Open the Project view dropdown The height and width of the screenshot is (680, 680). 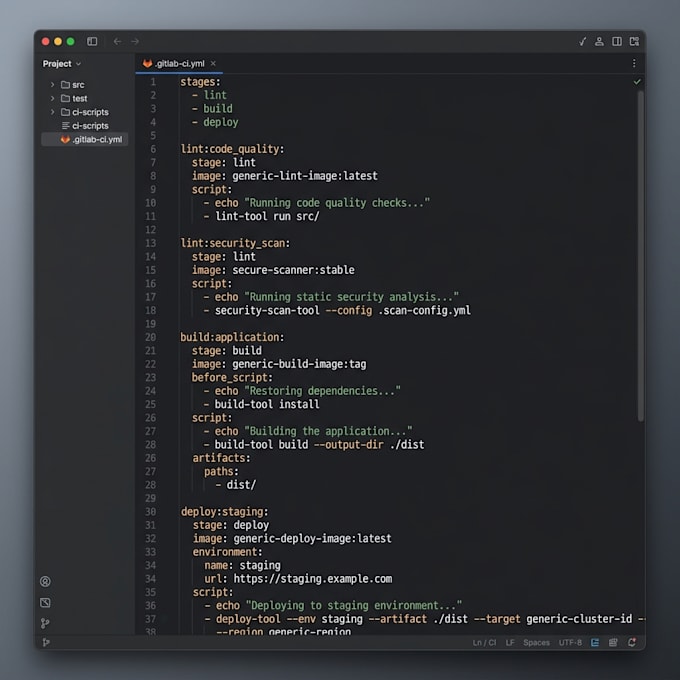pyautogui.click(x=62, y=64)
